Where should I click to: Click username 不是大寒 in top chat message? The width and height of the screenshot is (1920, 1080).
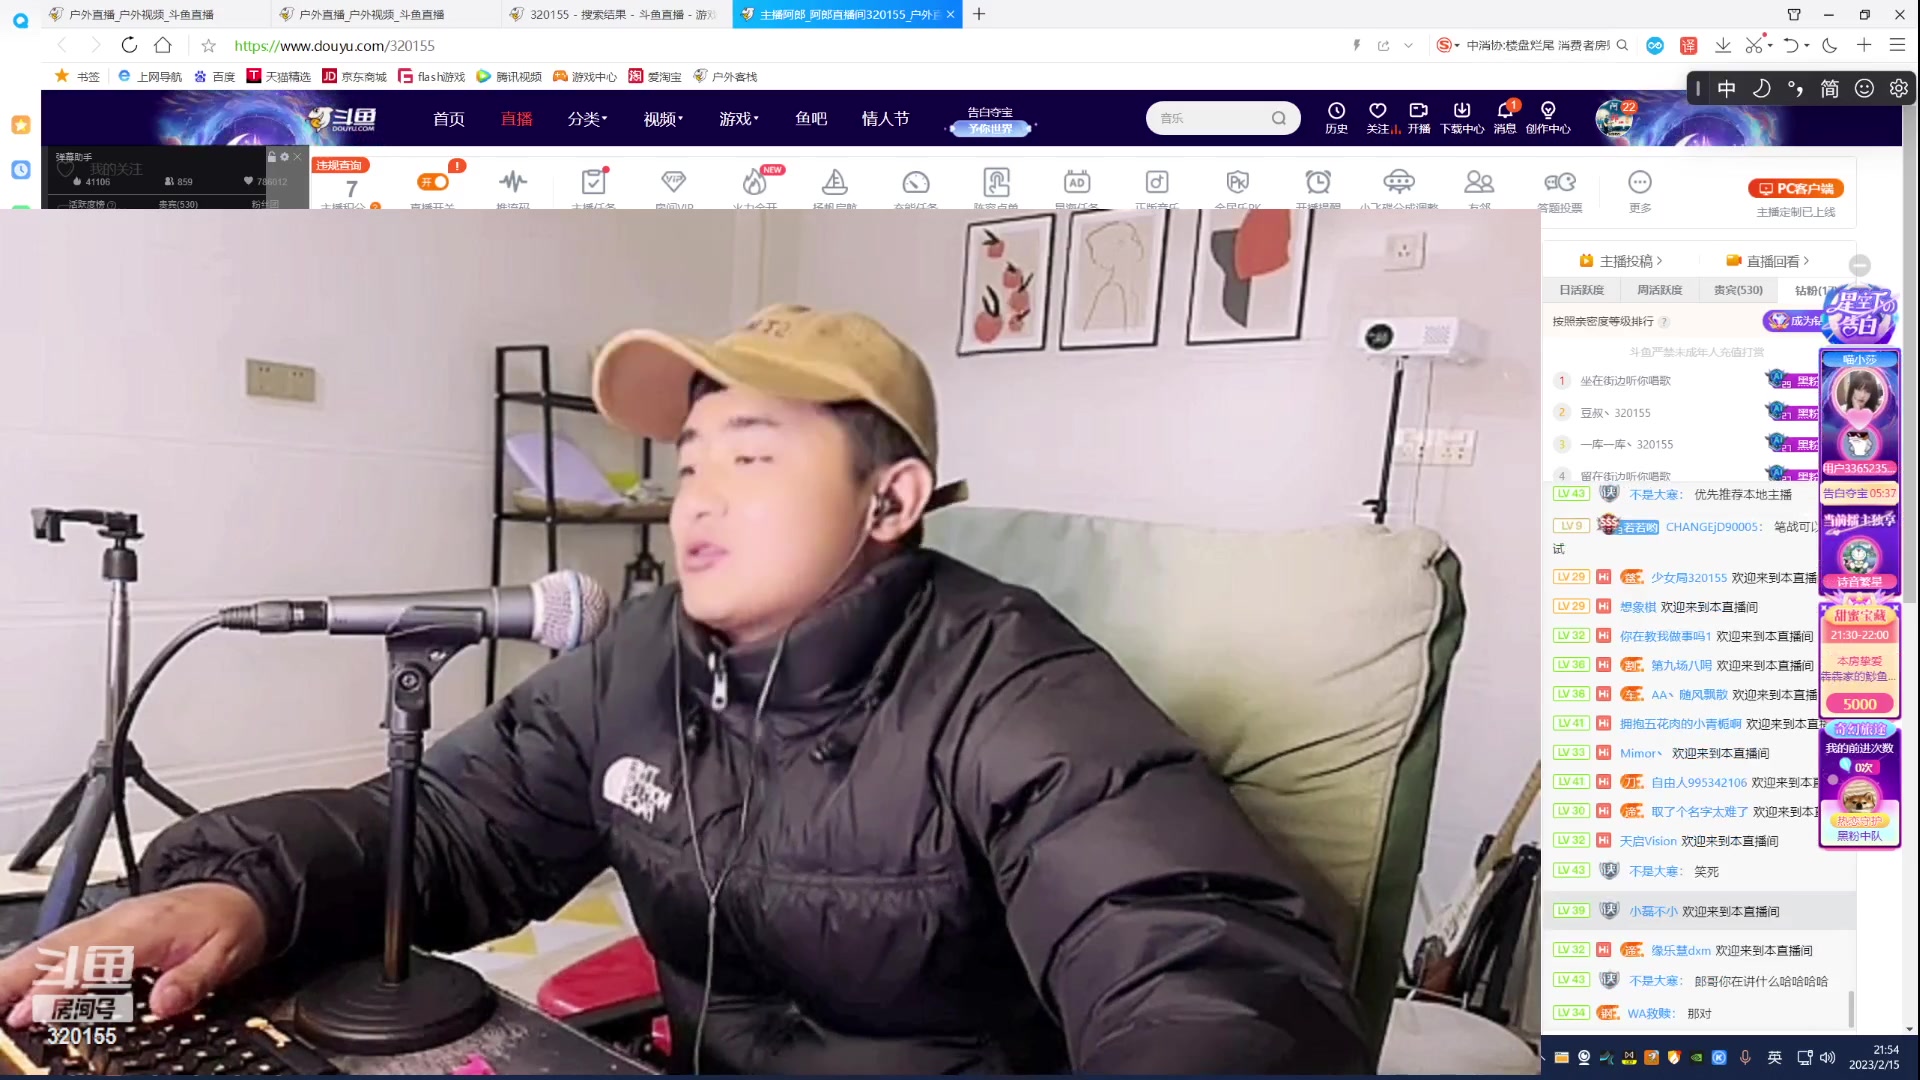(x=1654, y=495)
